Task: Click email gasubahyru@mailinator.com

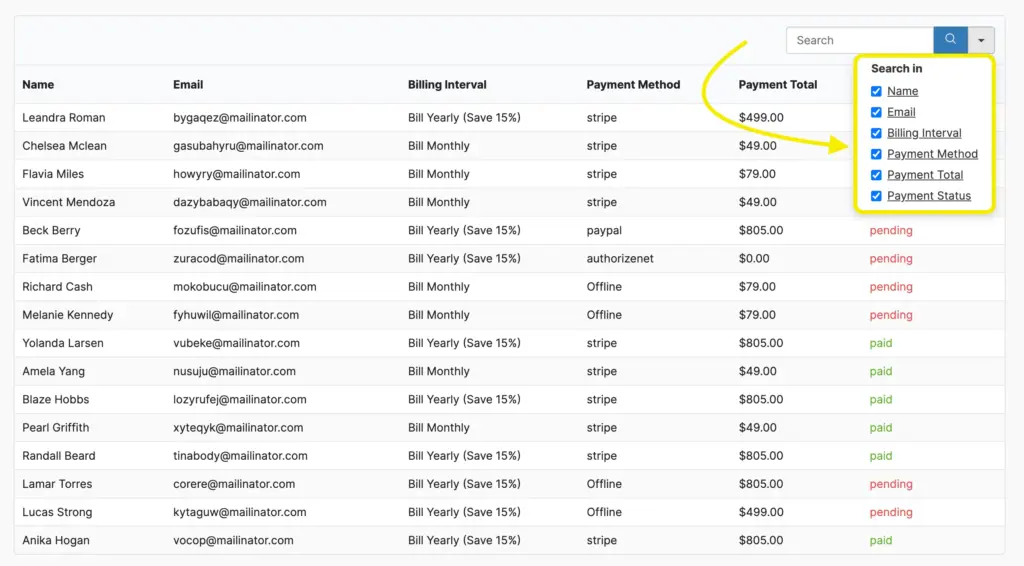Action: click(x=248, y=146)
